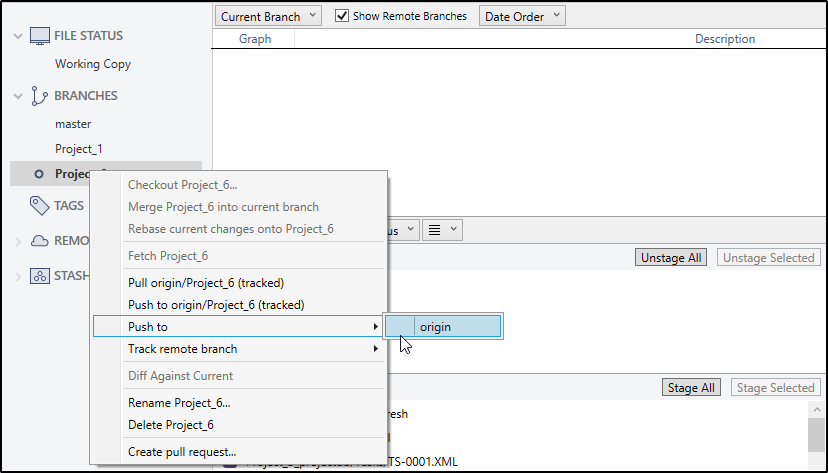Open the Current Branch dropdown
The image size is (828, 473).
[x=268, y=16]
